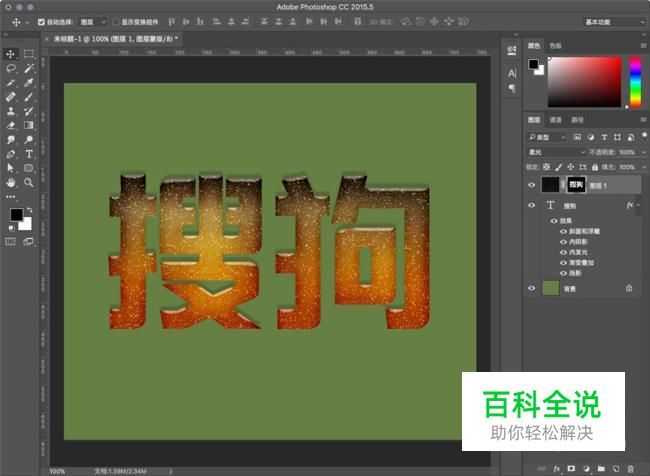
Task: Open Move tool preset picker arrow
Action: [27, 22]
